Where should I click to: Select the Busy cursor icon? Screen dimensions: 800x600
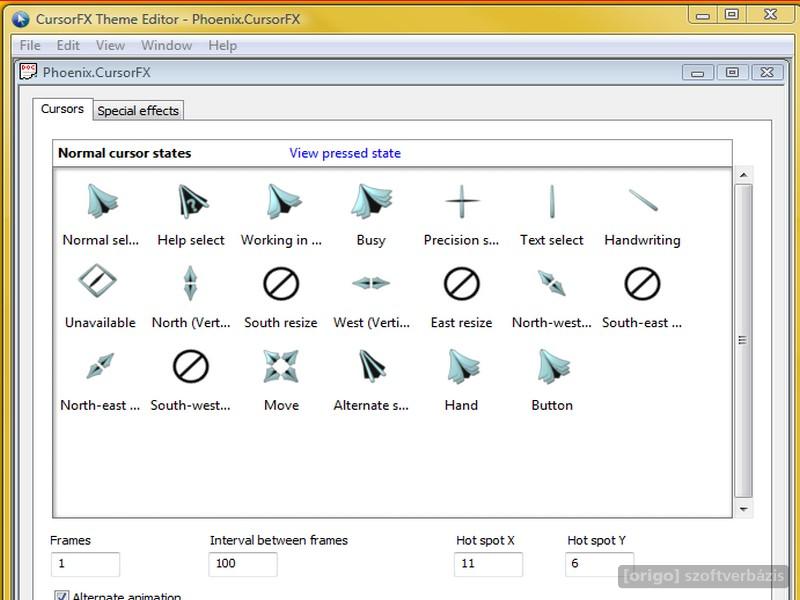[371, 201]
